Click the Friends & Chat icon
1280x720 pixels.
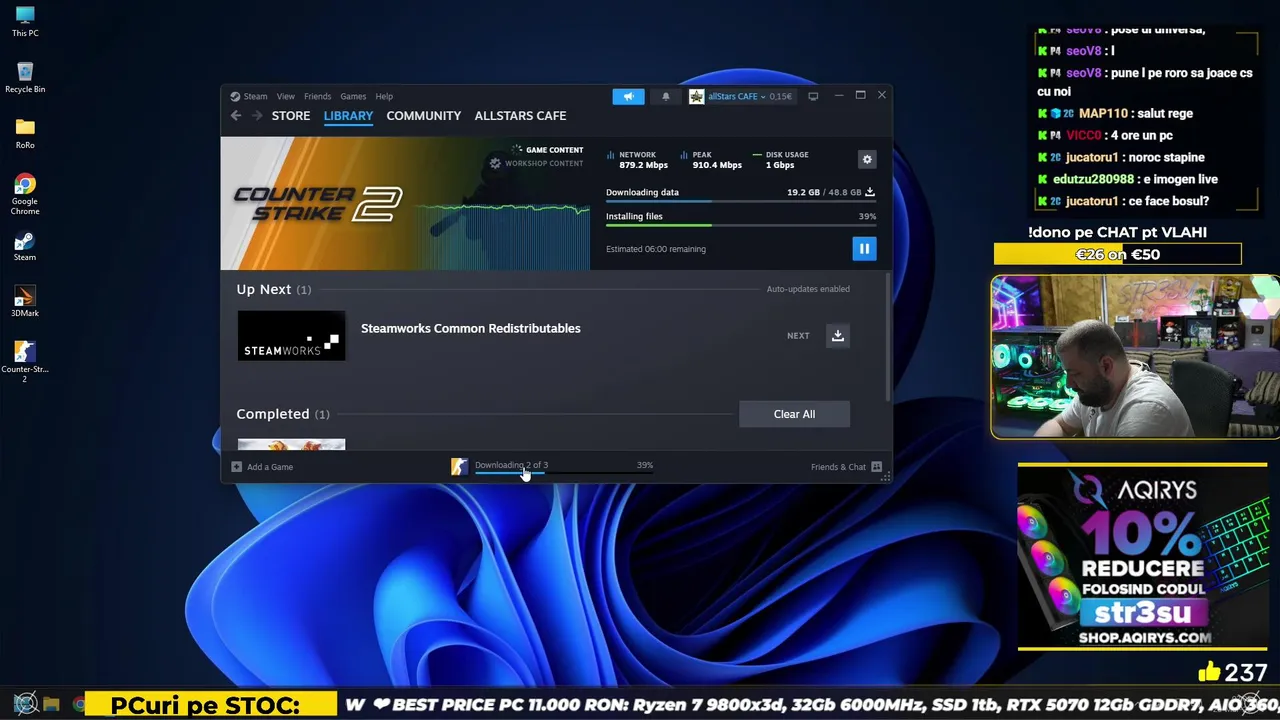tap(876, 467)
